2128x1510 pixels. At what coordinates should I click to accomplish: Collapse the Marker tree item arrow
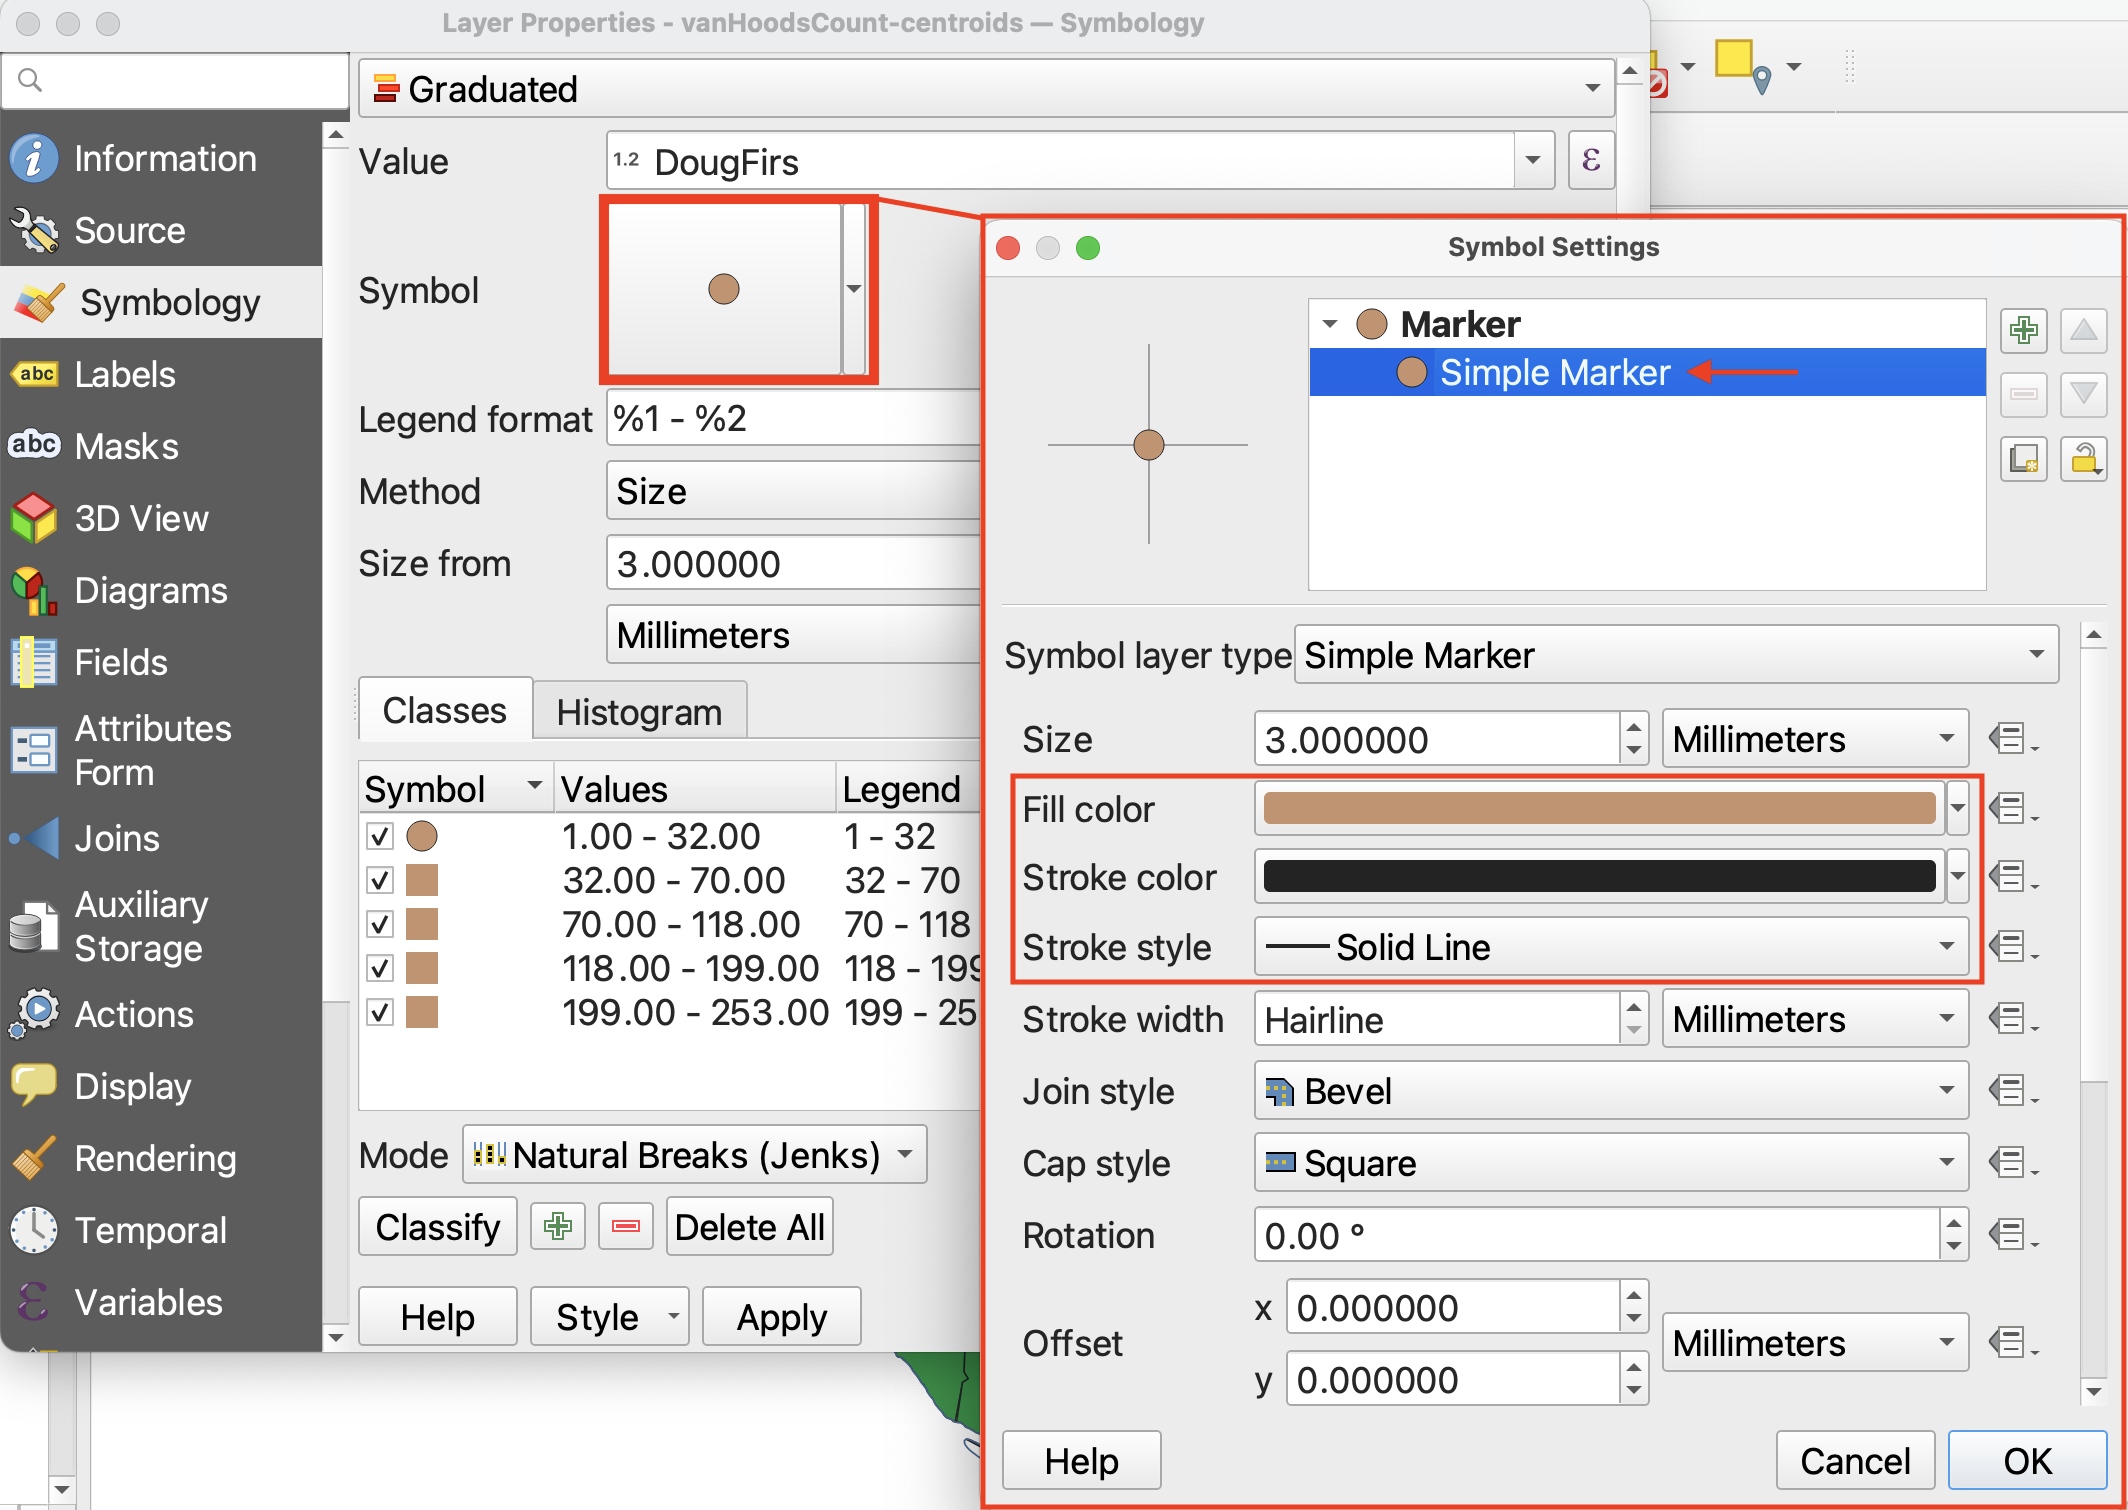pos(1330,324)
